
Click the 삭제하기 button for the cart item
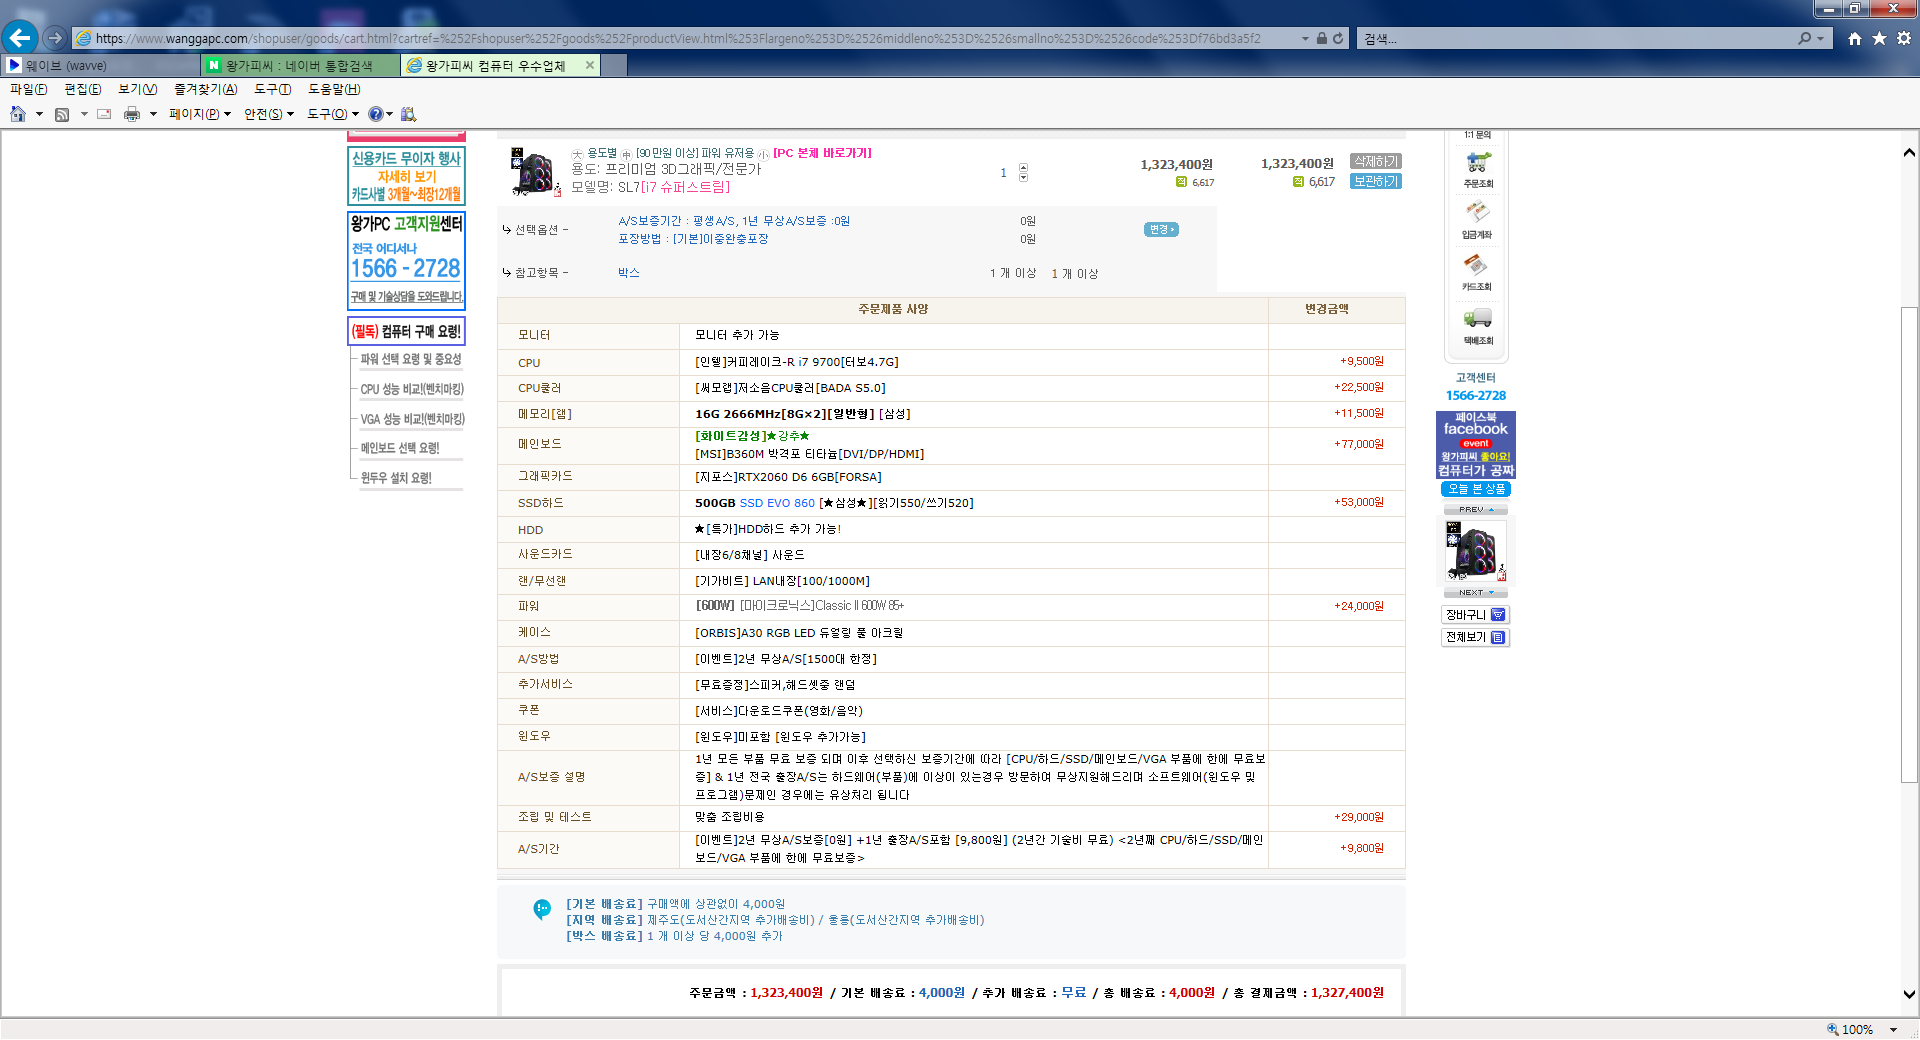[x=1375, y=161]
